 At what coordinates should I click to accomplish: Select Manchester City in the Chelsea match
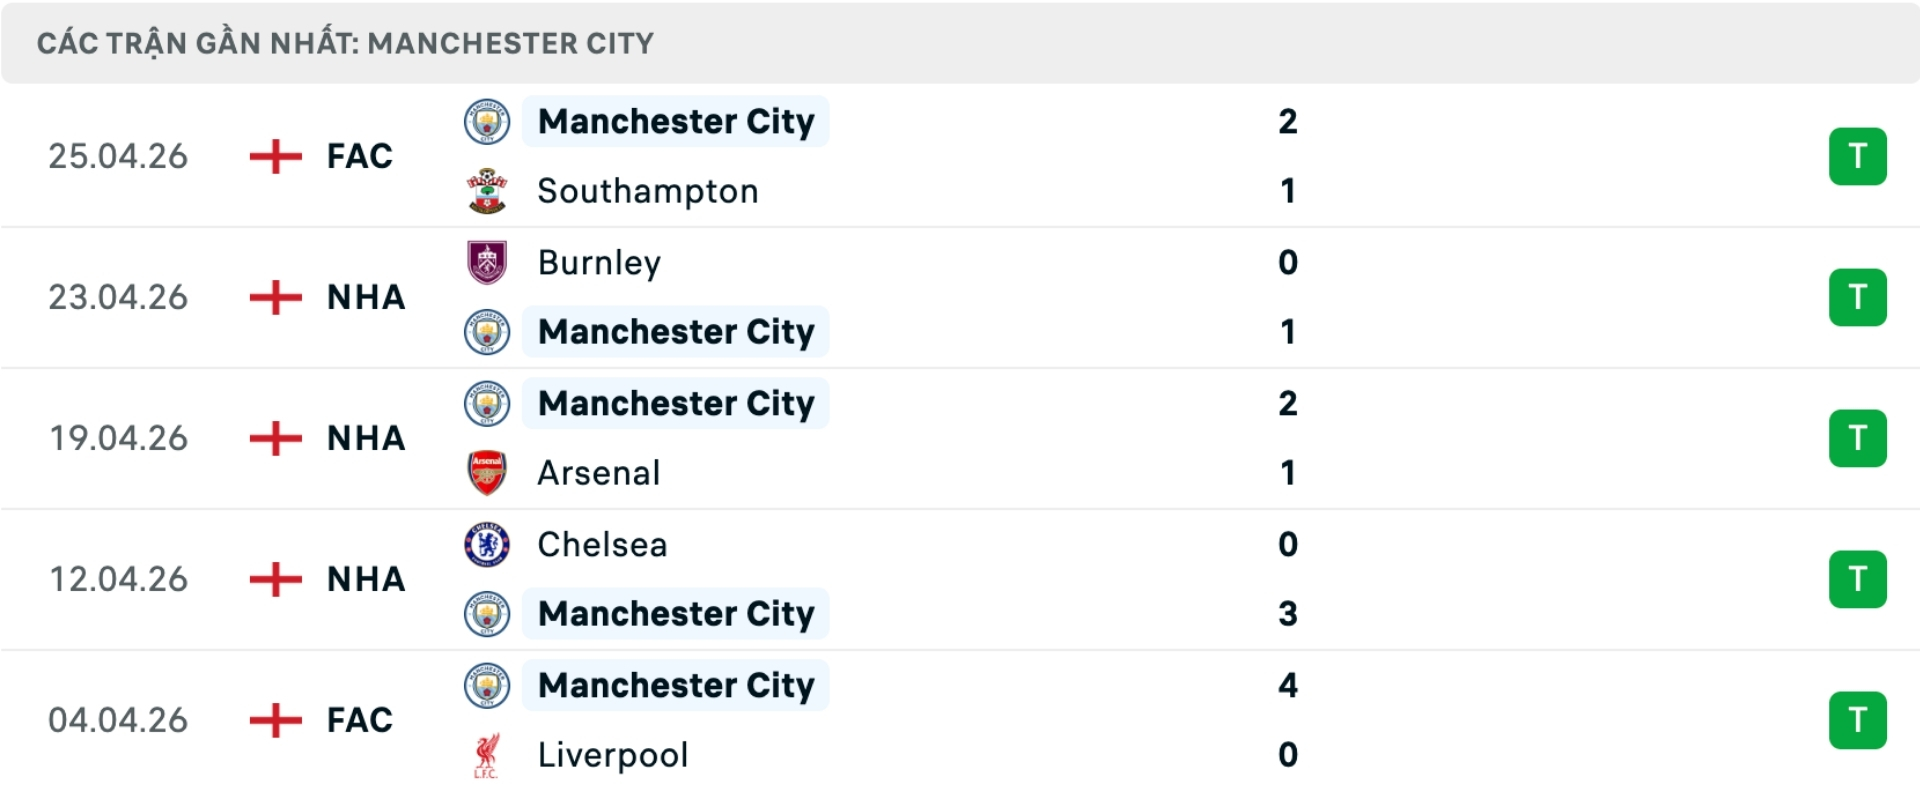pyautogui.click(x=676, y=613)
